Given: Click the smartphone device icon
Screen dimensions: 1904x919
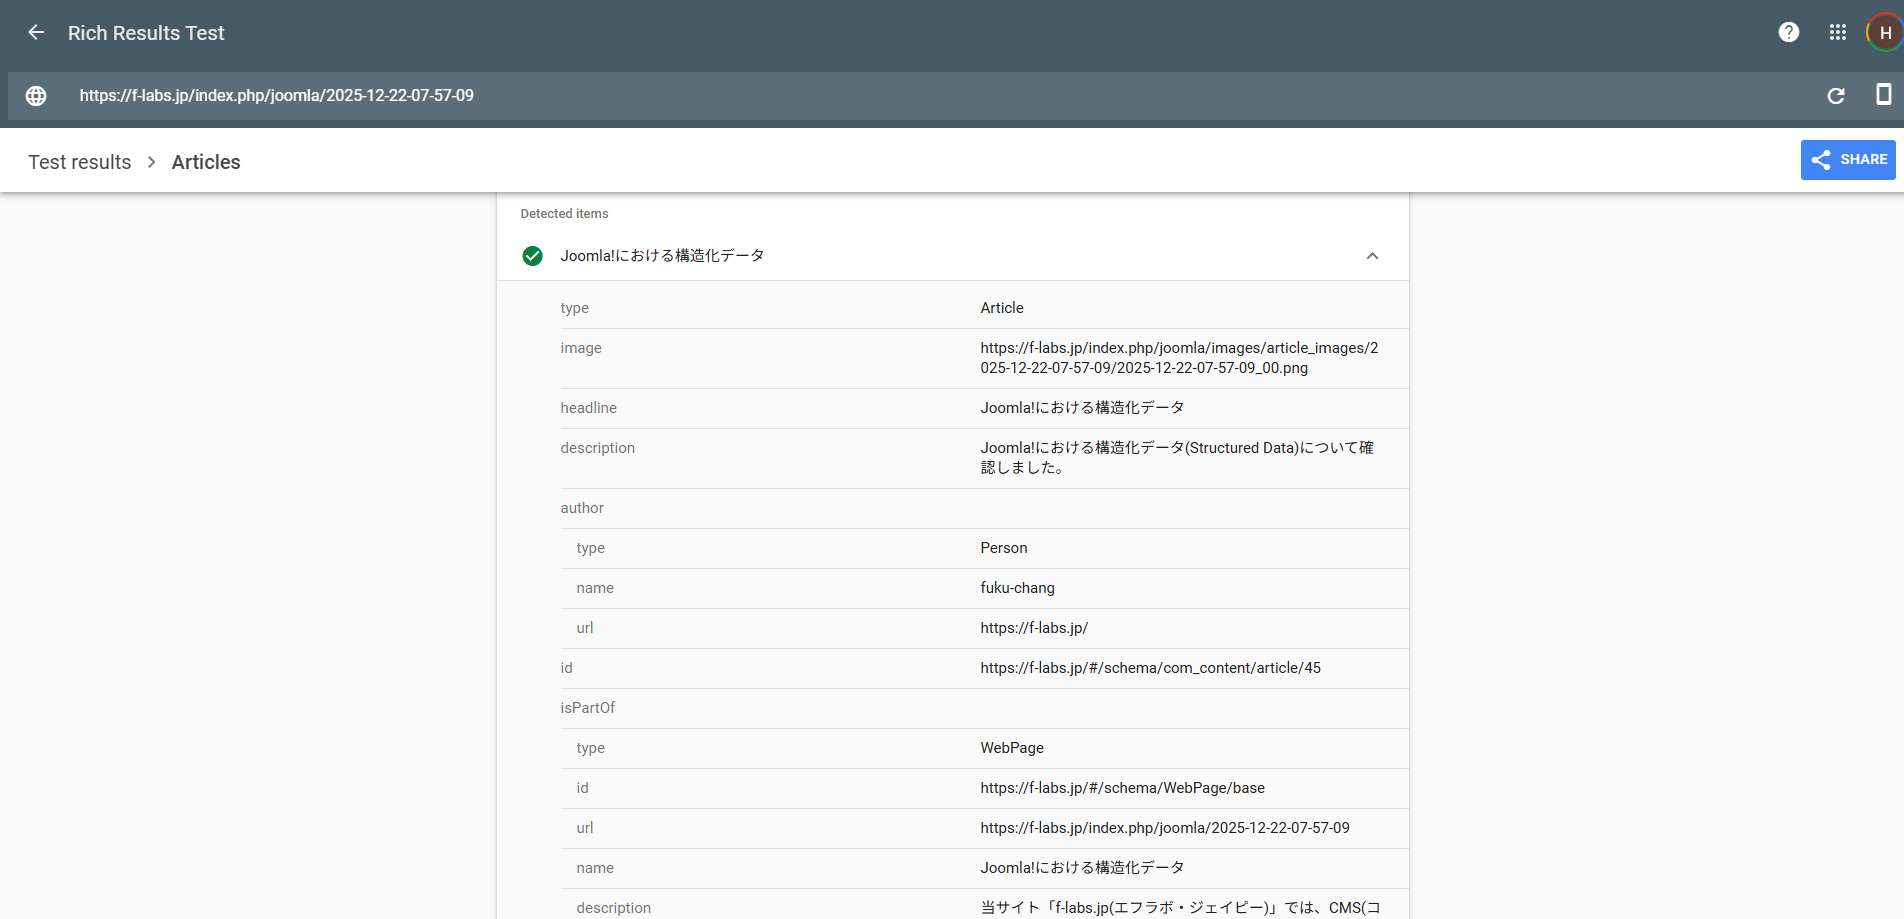Looking at the screenshot, I should click(x=1883, y=95).
